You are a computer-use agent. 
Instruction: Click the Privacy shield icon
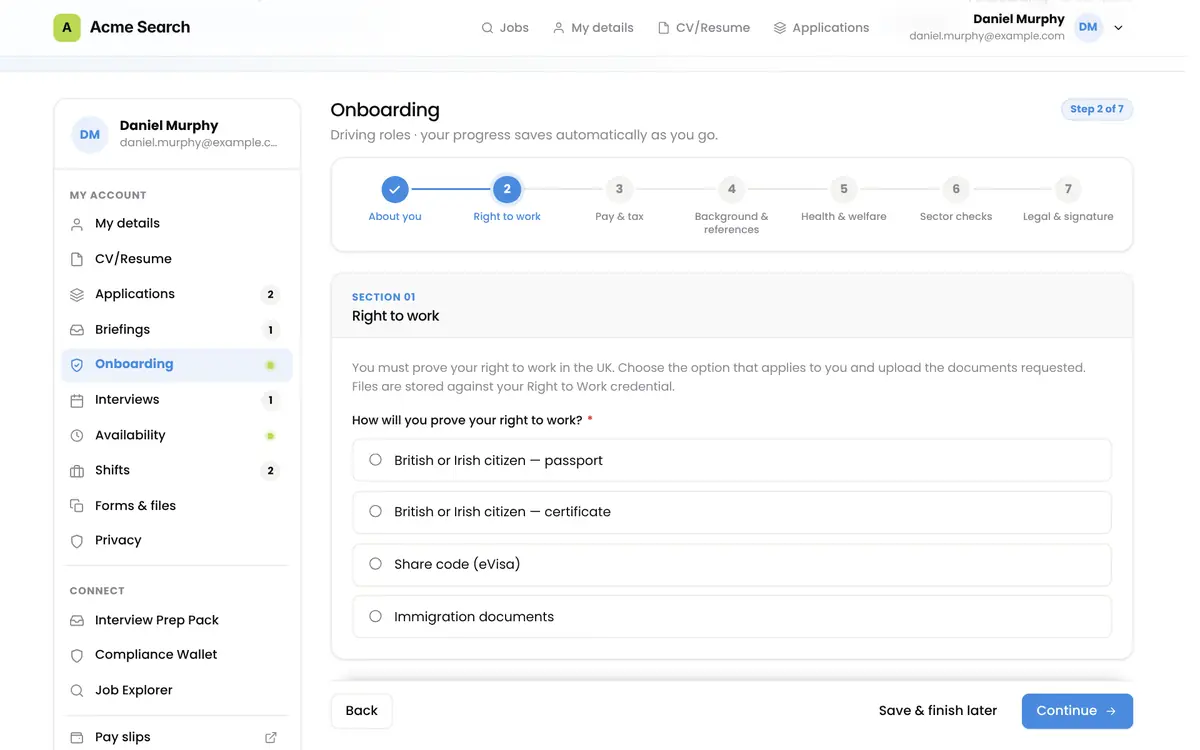(77, 541)
